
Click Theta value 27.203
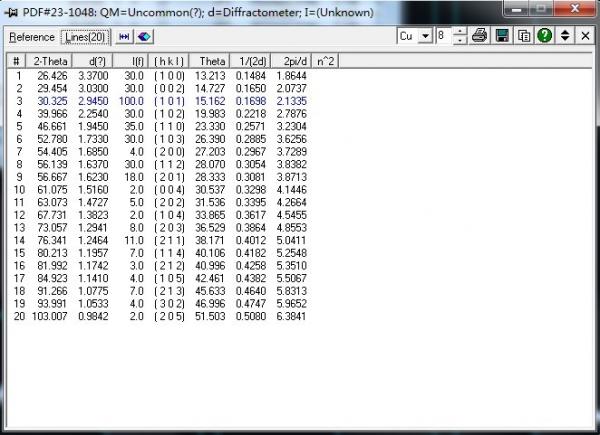click(x=210, y=152)
